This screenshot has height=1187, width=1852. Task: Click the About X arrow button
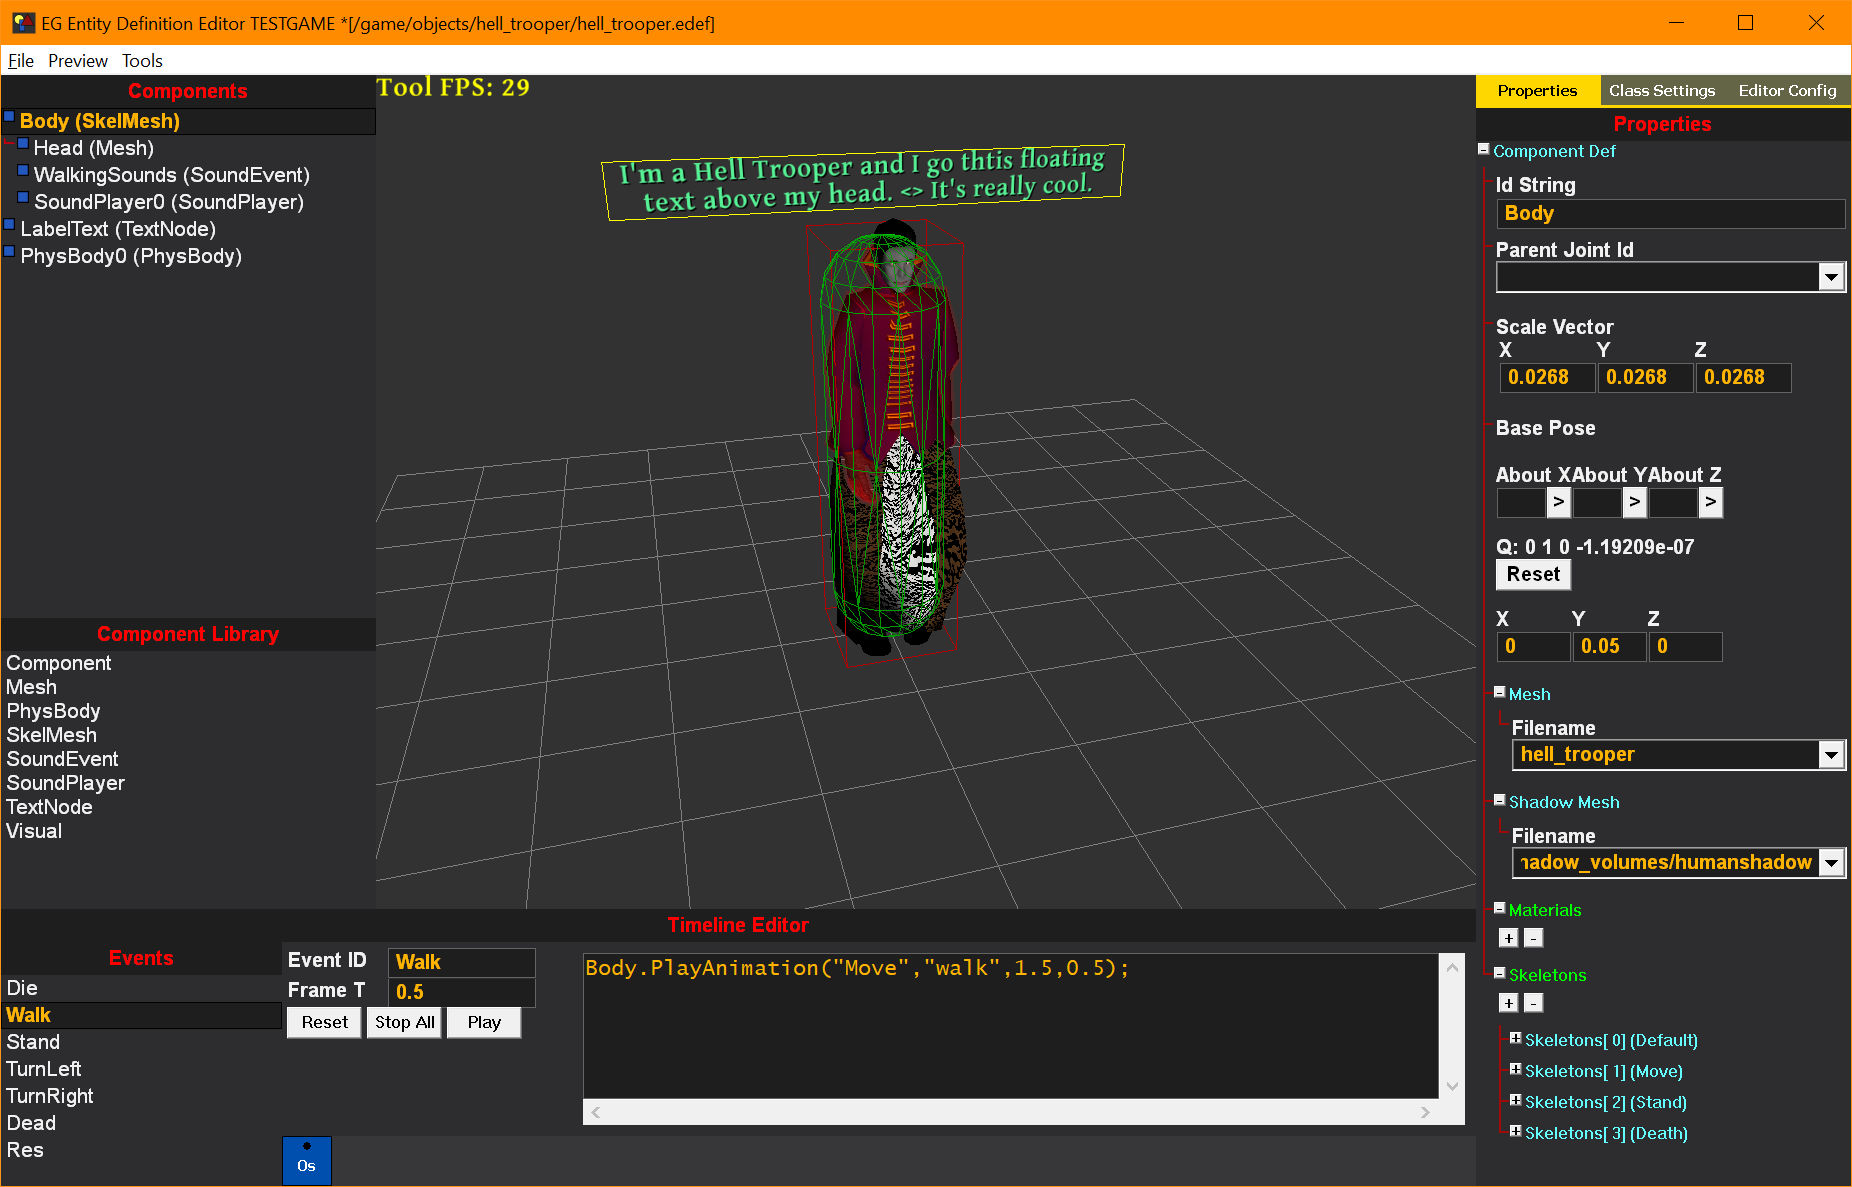(x=1558, y=502)
